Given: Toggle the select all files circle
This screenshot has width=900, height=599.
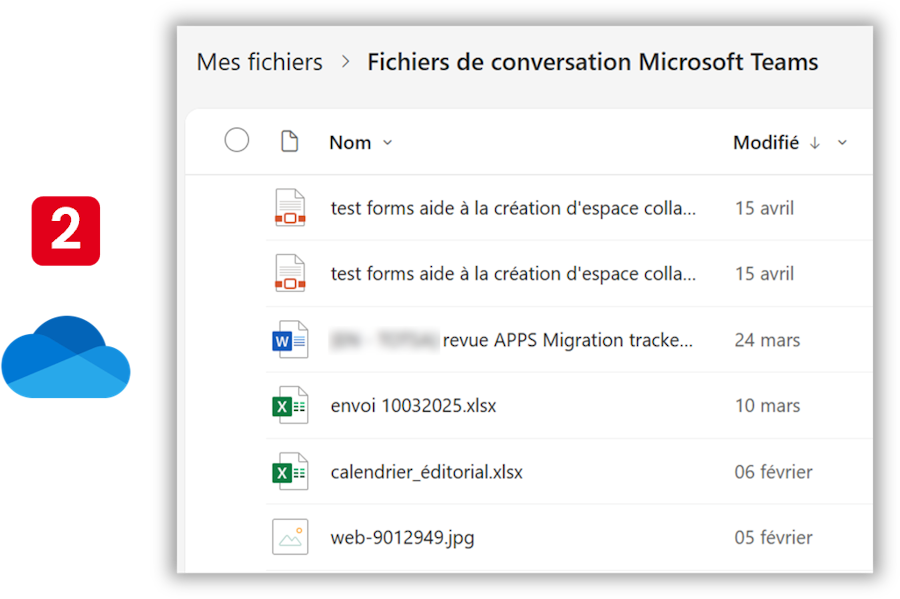Looking at the screenshot, I should point(237,141).
